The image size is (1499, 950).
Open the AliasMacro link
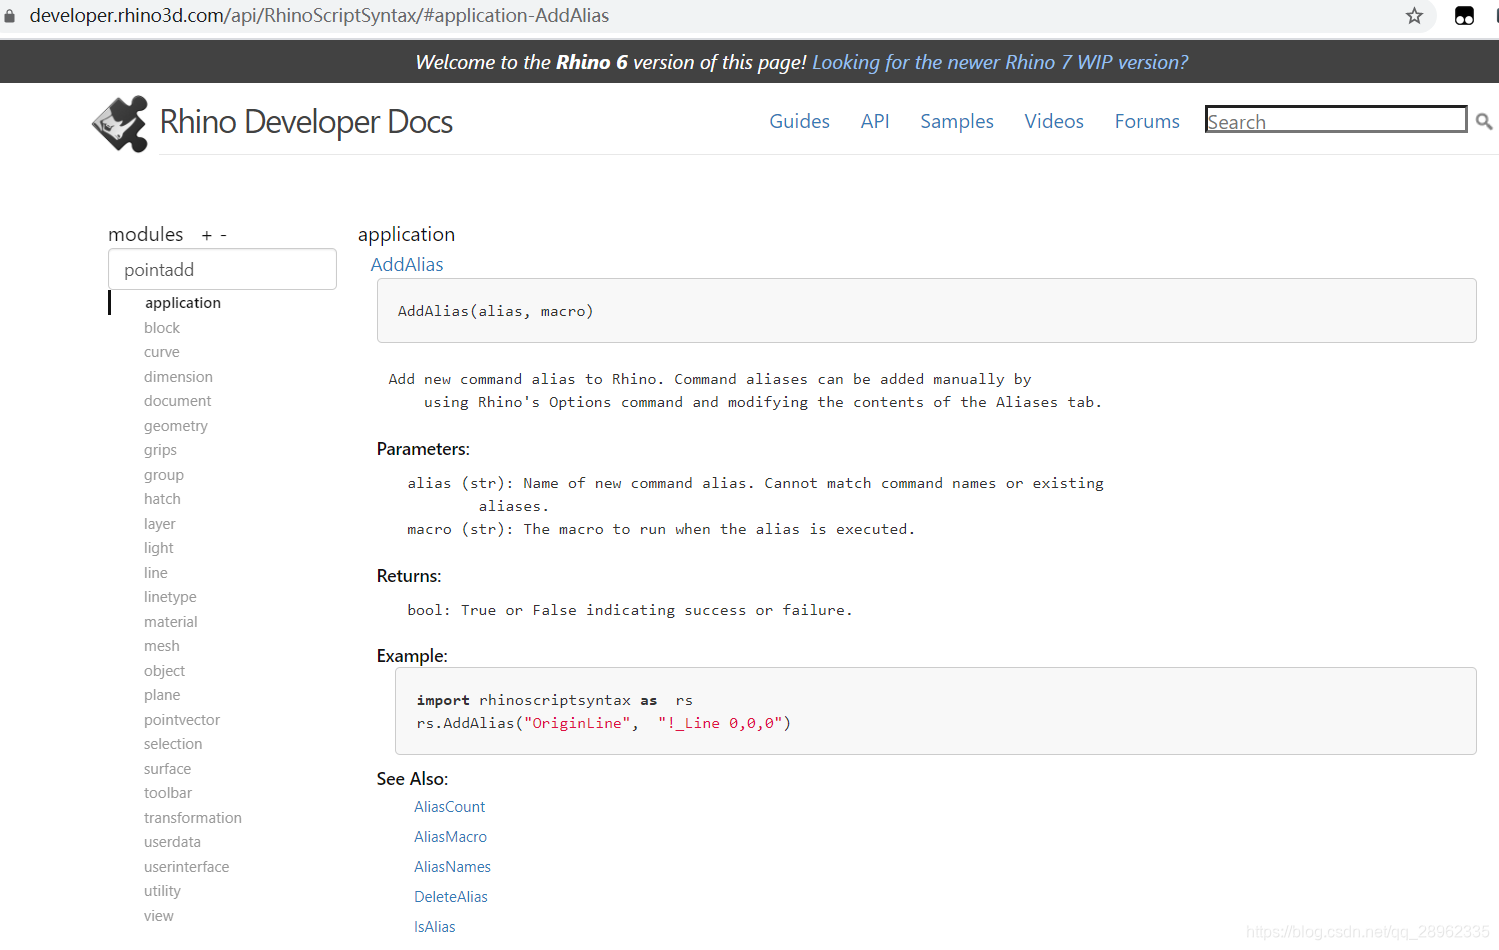click(x=451, y=837)
